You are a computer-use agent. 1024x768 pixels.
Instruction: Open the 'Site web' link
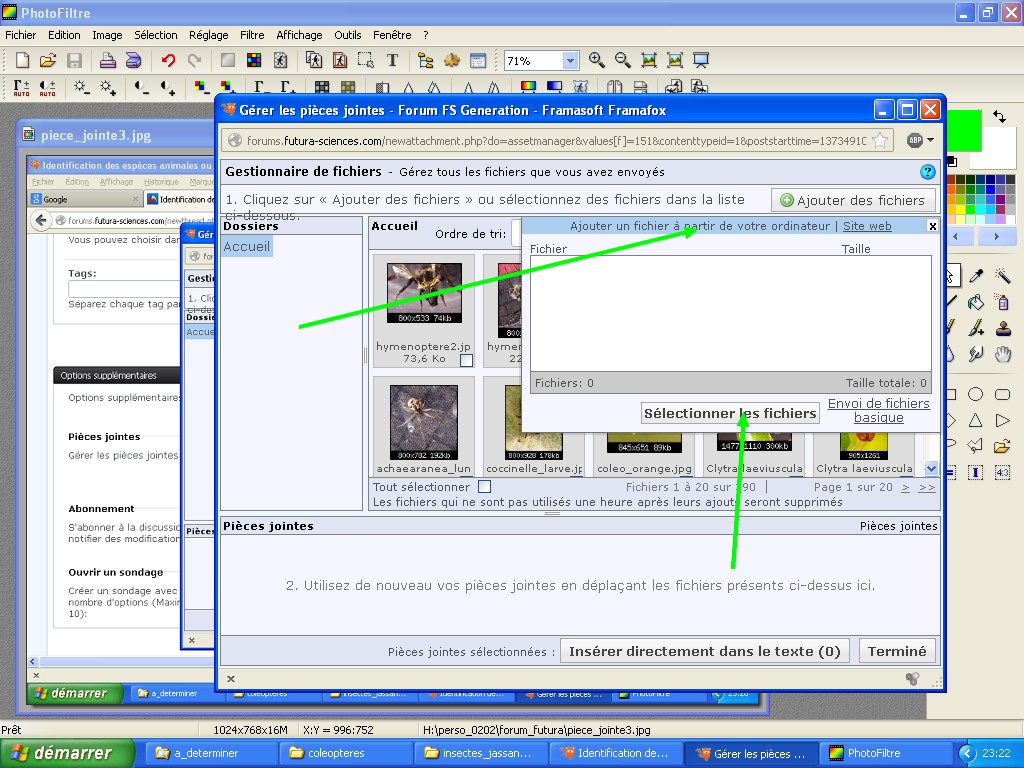[x=867, y=226]
